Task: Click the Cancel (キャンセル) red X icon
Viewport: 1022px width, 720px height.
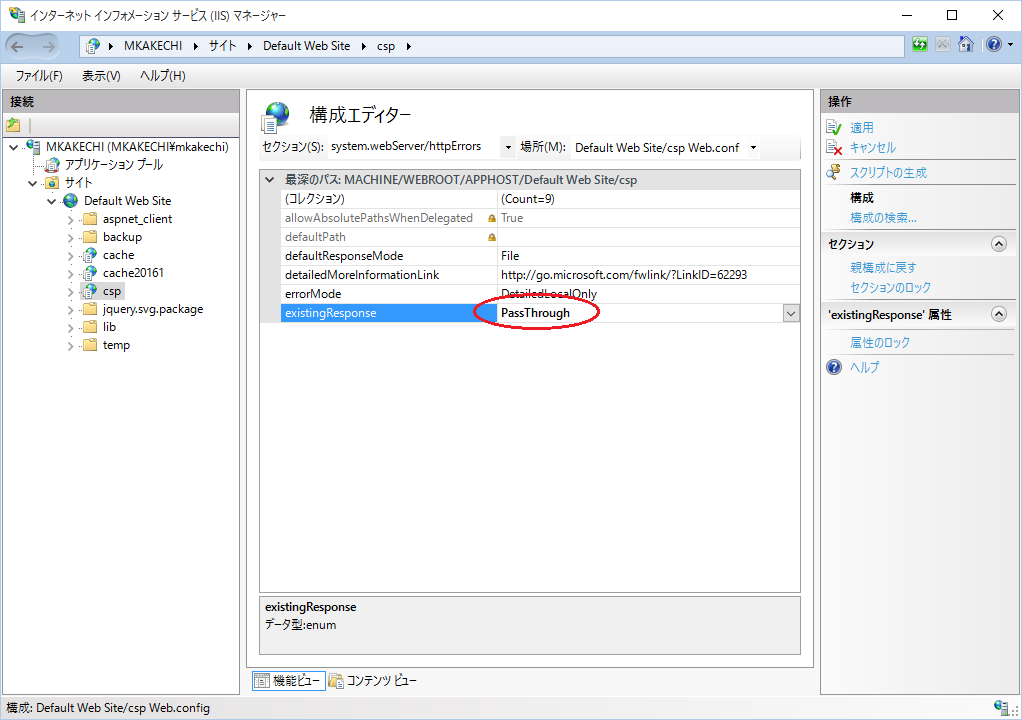Action: [x=834, y=148]
